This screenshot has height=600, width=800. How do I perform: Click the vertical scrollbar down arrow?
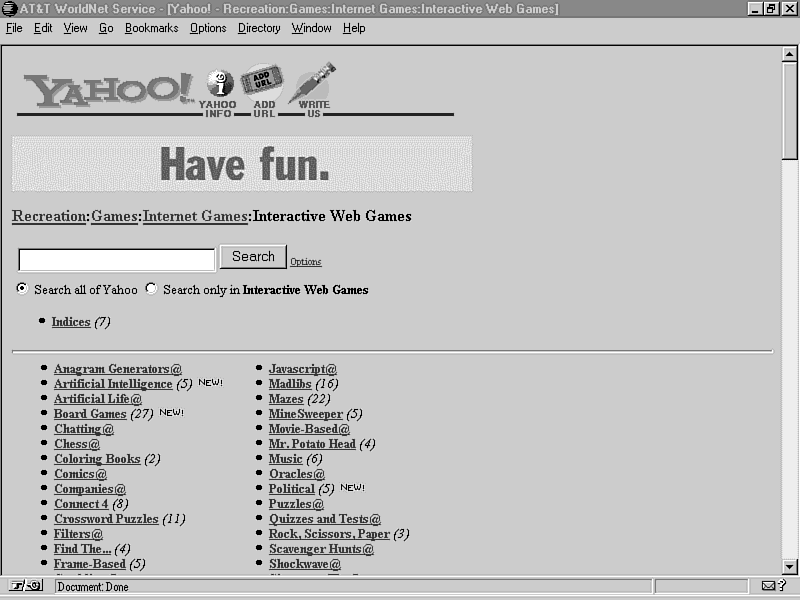click(x=789, y=566)
